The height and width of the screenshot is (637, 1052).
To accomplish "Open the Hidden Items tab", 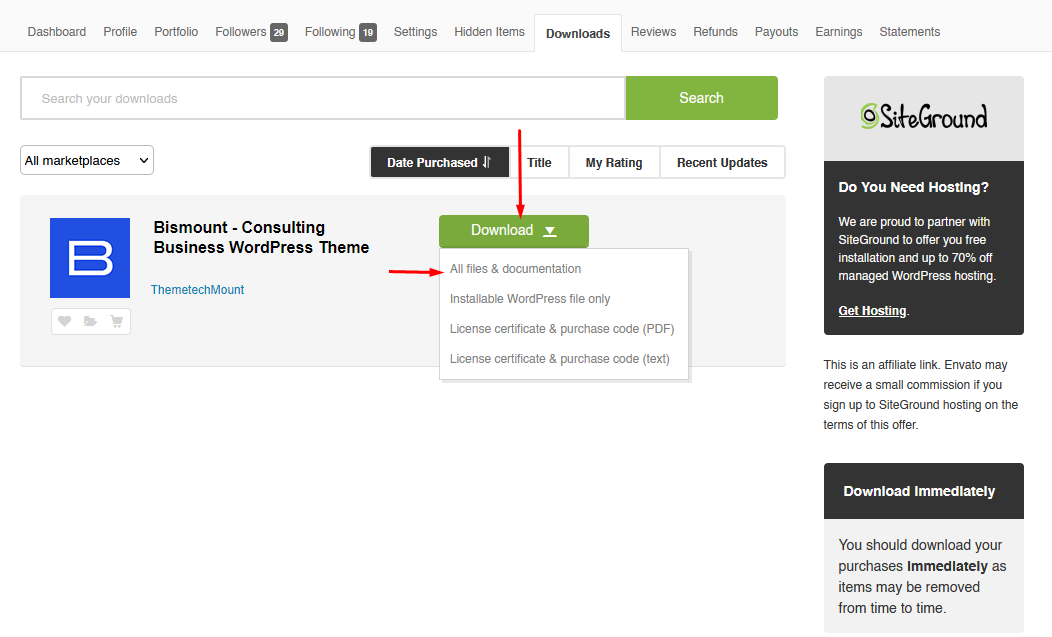I will [489, 32].
